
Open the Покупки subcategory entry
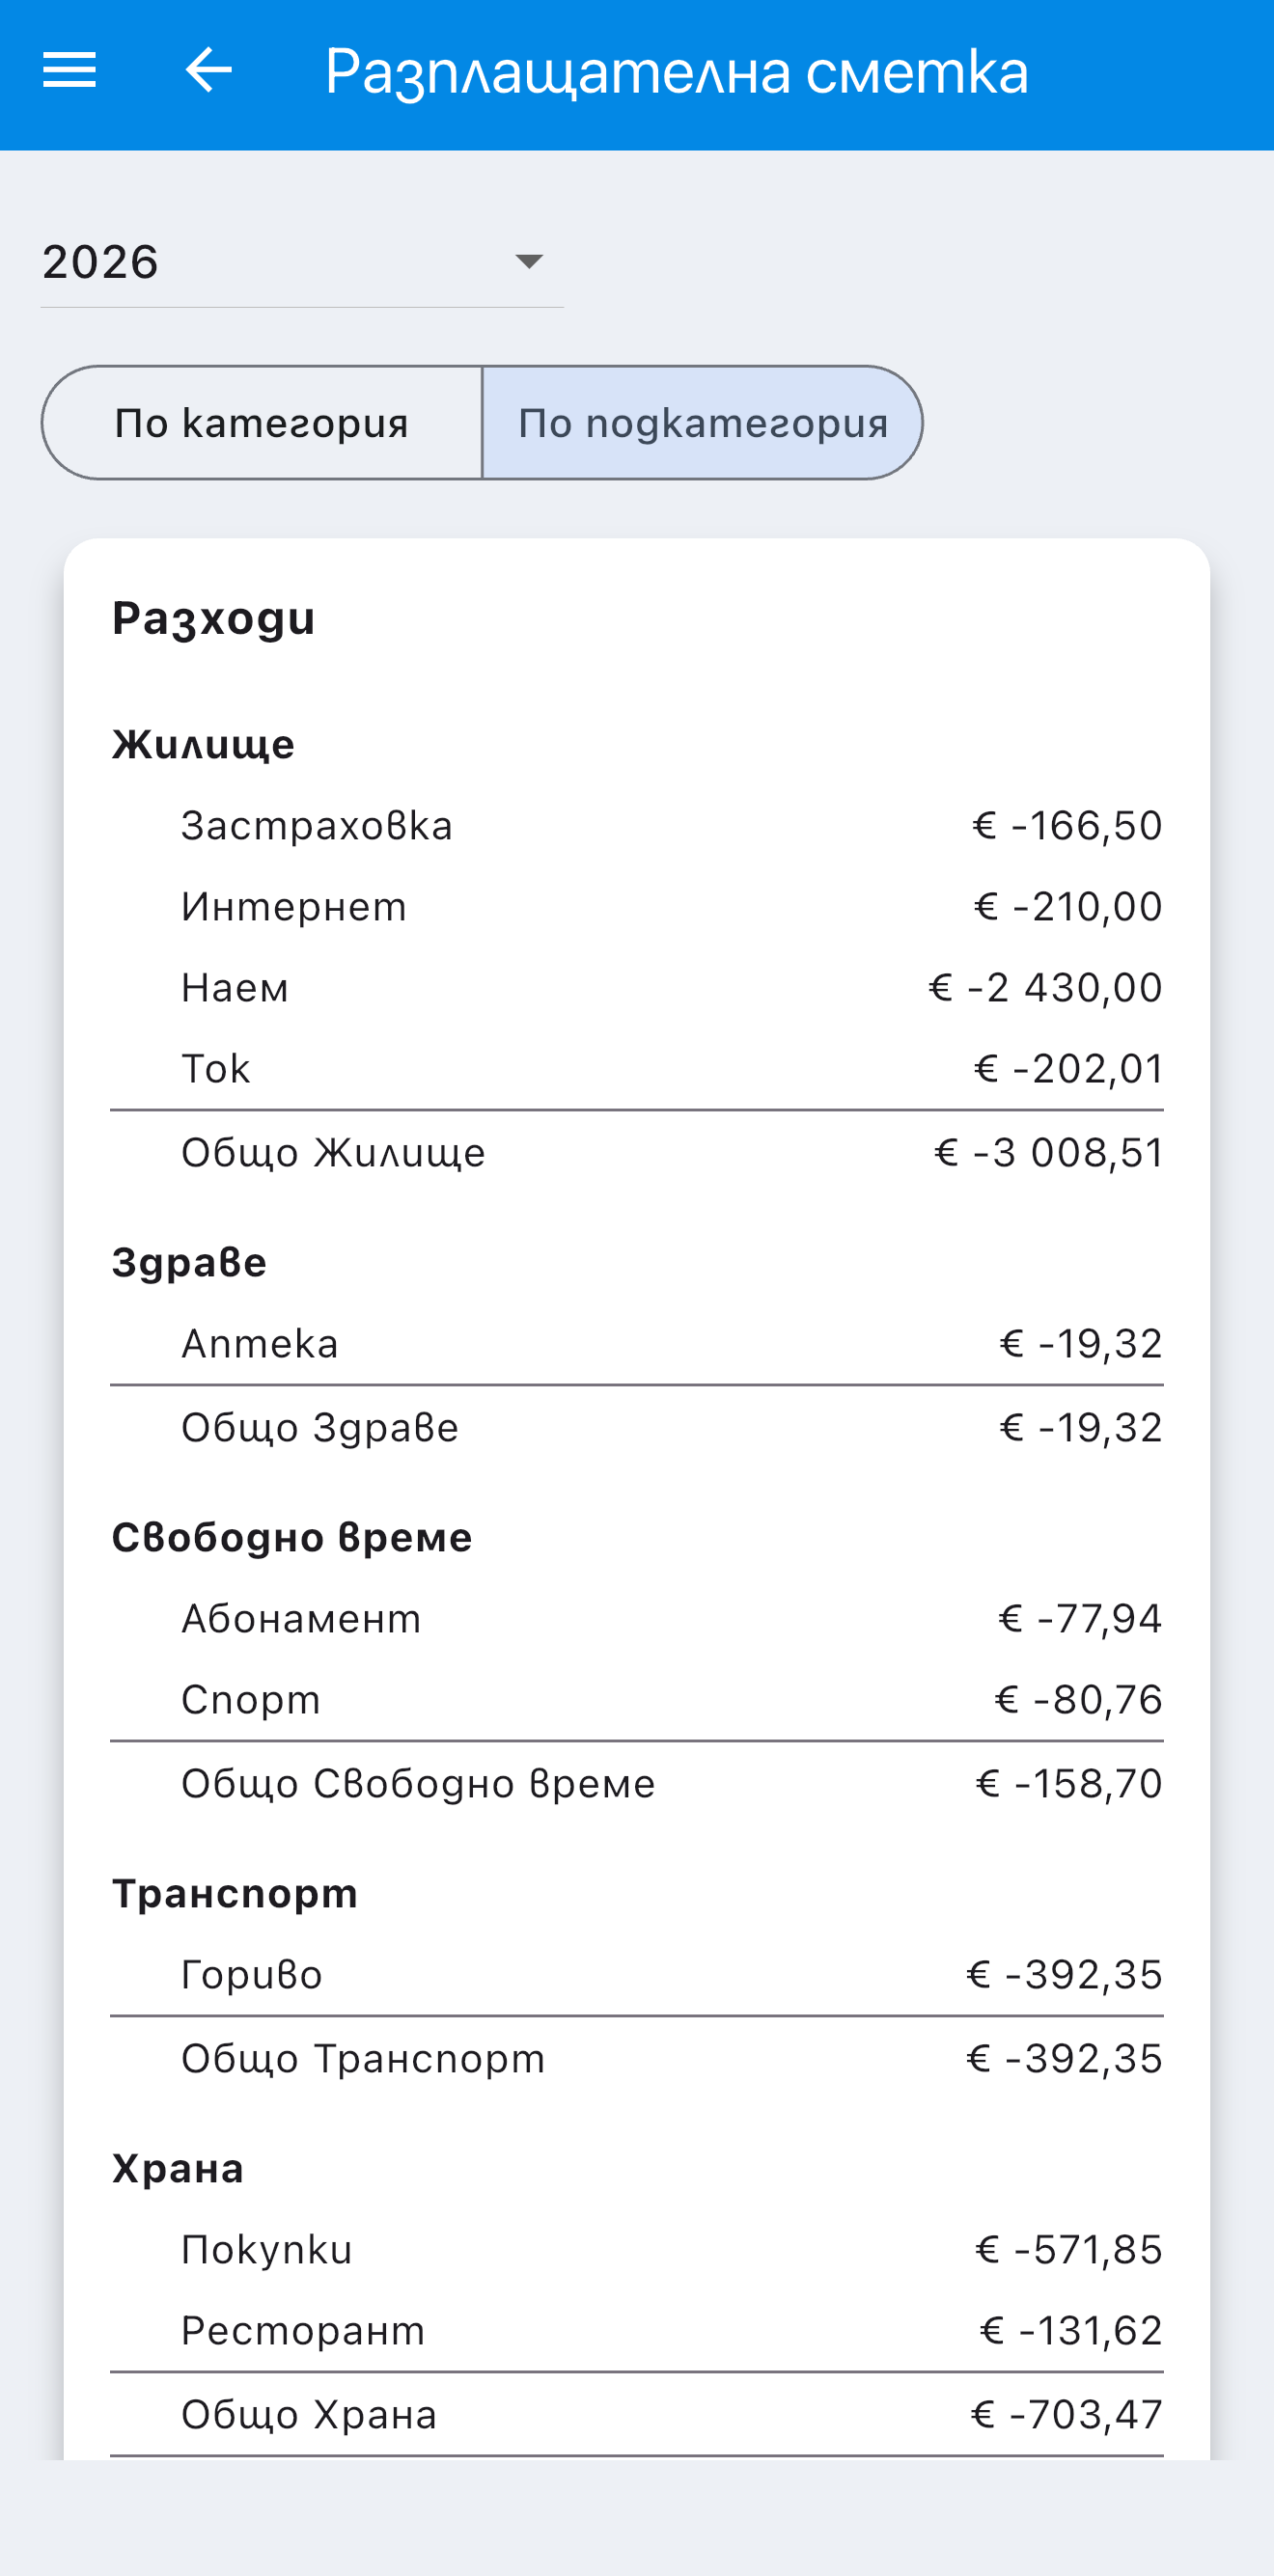(637, 2250)
